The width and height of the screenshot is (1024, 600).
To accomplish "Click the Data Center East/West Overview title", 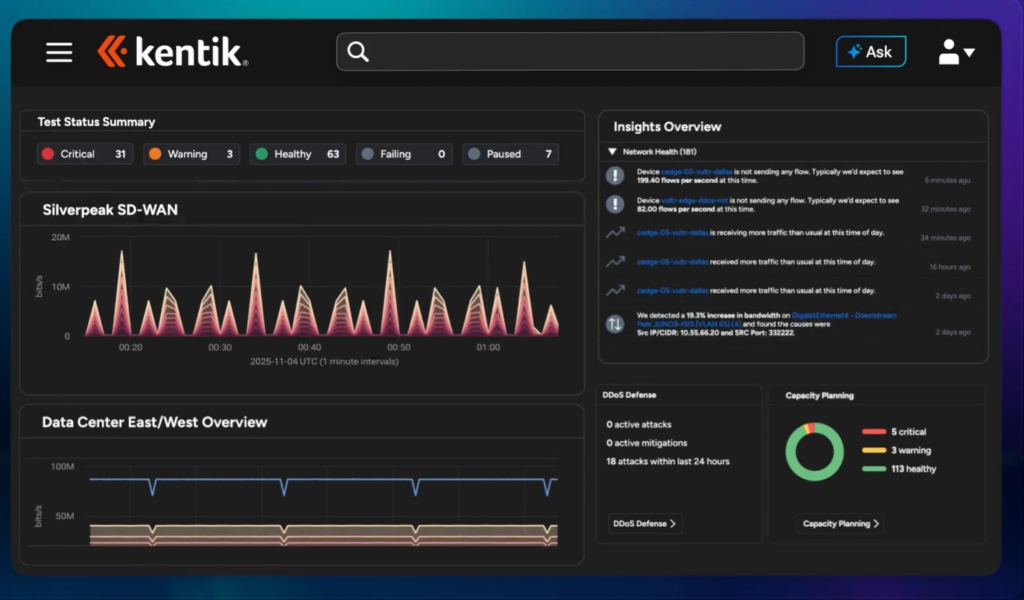I will 155,422.
